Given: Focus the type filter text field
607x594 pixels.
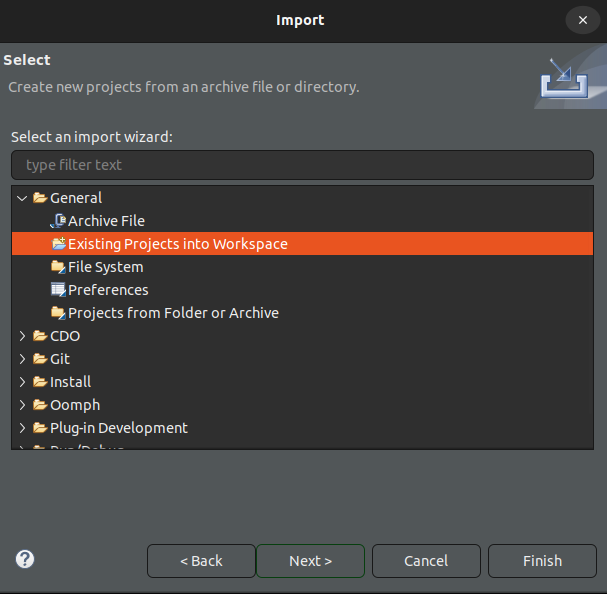Looking at the screenshot, I should [x=302, y=165].
